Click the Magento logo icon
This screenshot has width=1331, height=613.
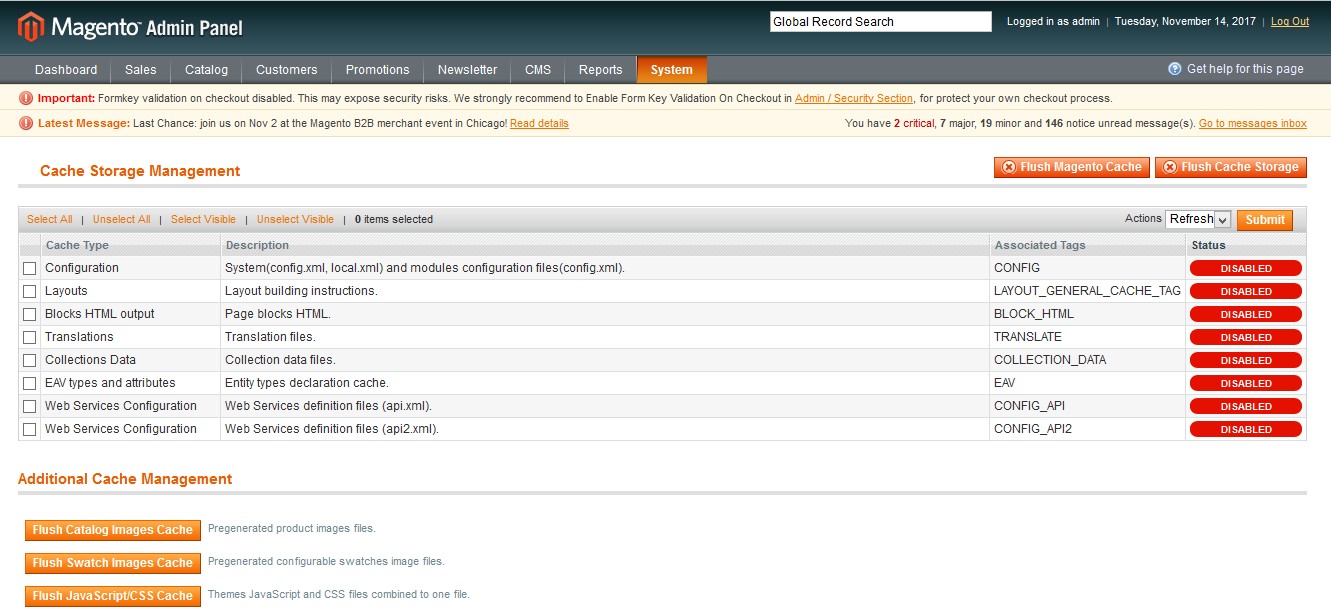click(x=31, y=27)
